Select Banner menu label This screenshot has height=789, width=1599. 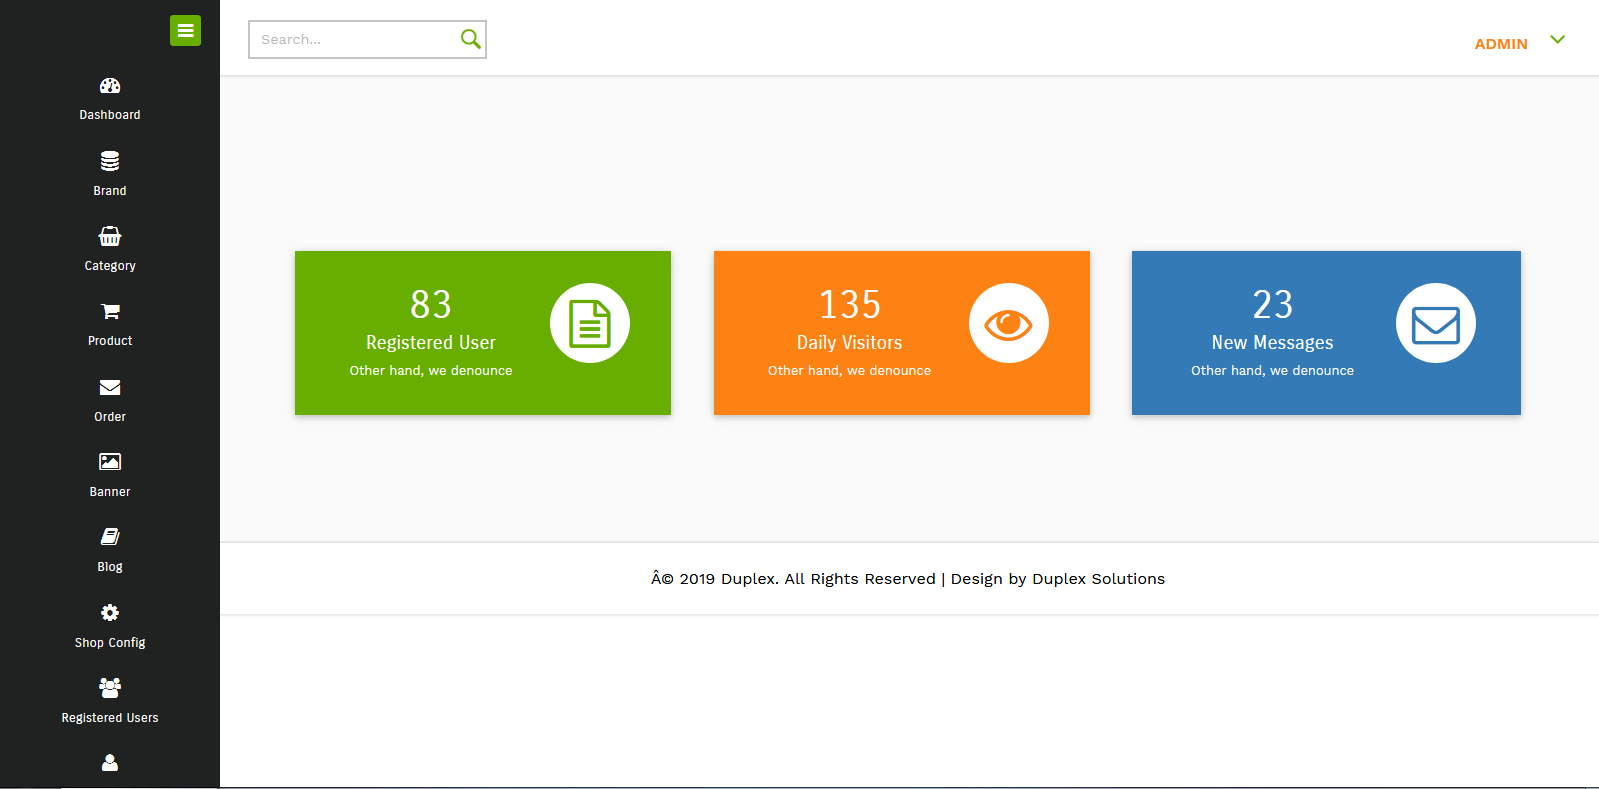110,492
